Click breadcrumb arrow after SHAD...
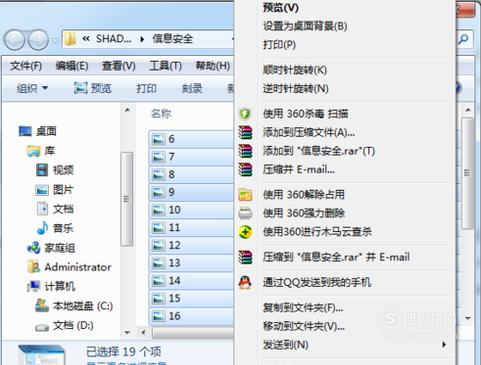This screenshot has width=481, height=365. pos(142,39)
